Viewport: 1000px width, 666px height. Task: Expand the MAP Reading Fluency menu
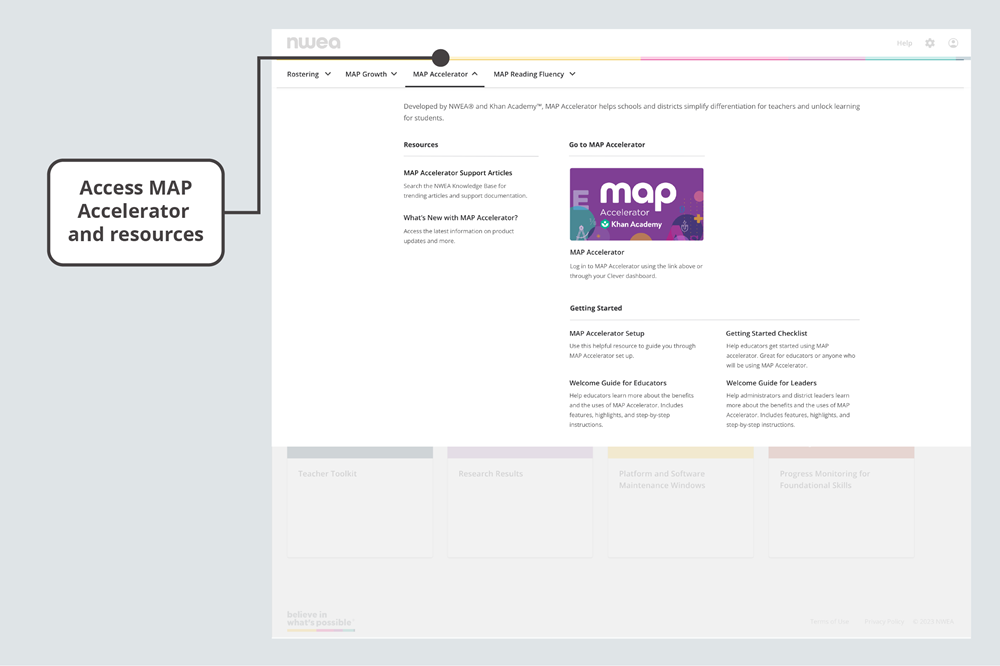coord(534,74)
